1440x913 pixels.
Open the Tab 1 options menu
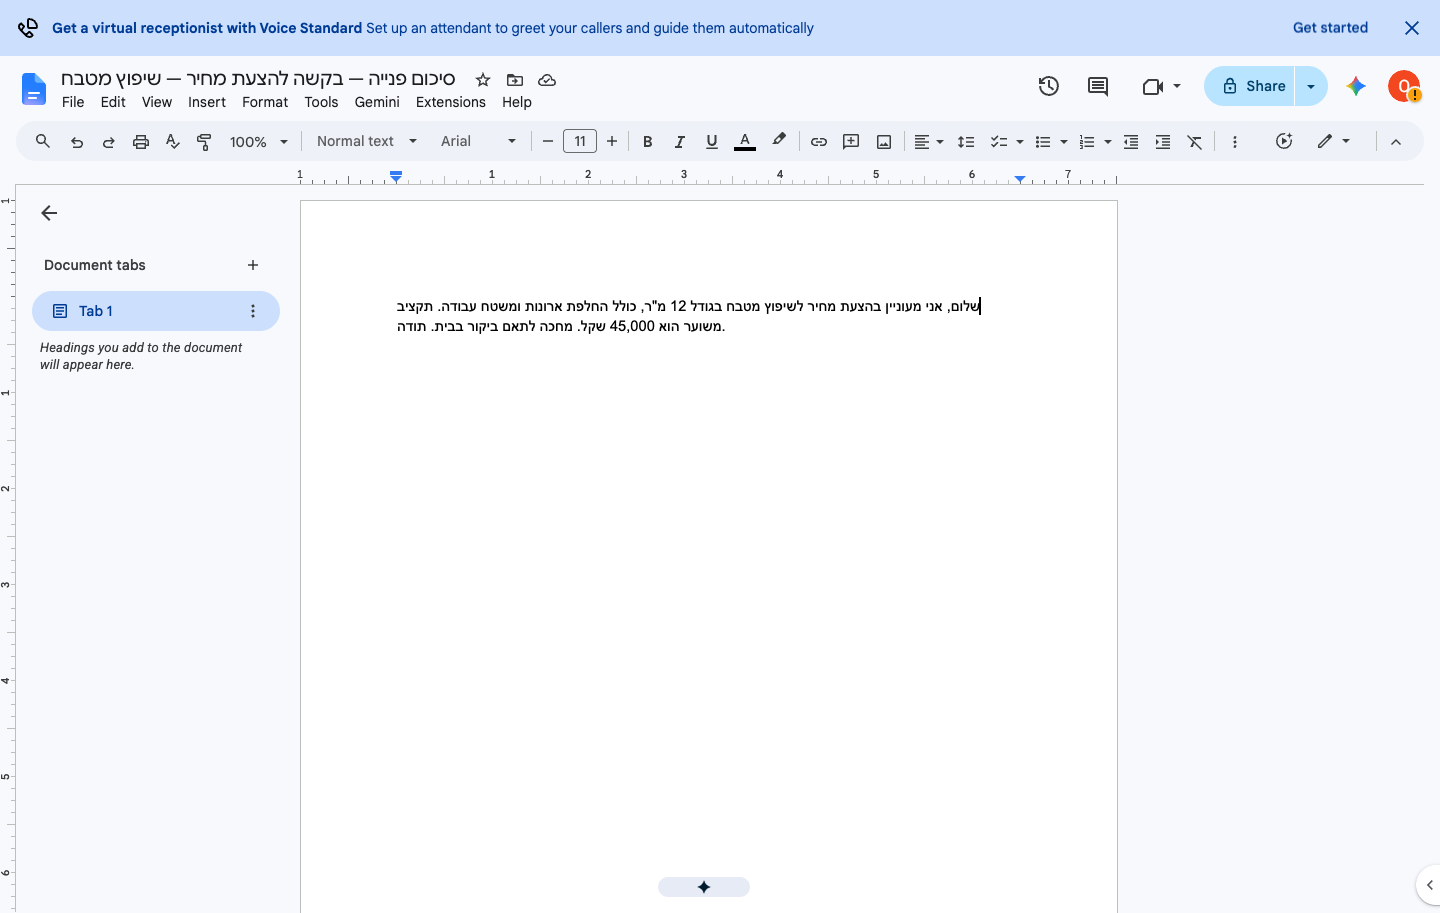click(x=253, y=311)
